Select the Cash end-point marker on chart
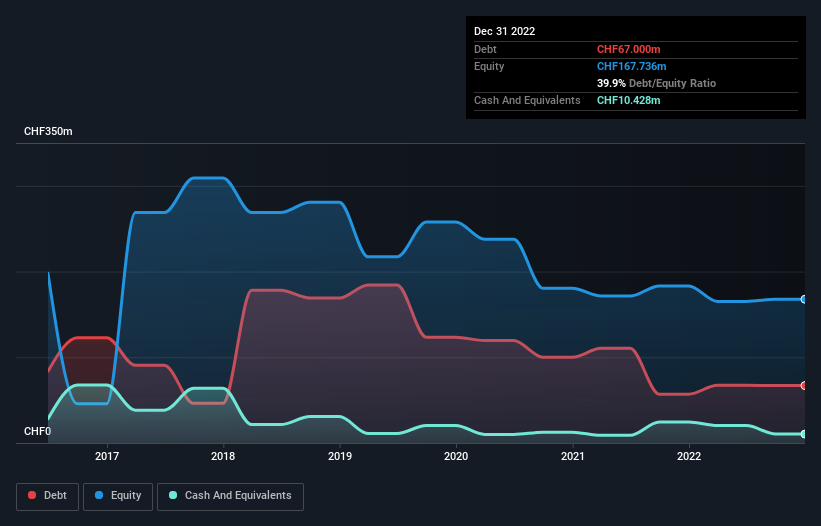 point(804,434)
